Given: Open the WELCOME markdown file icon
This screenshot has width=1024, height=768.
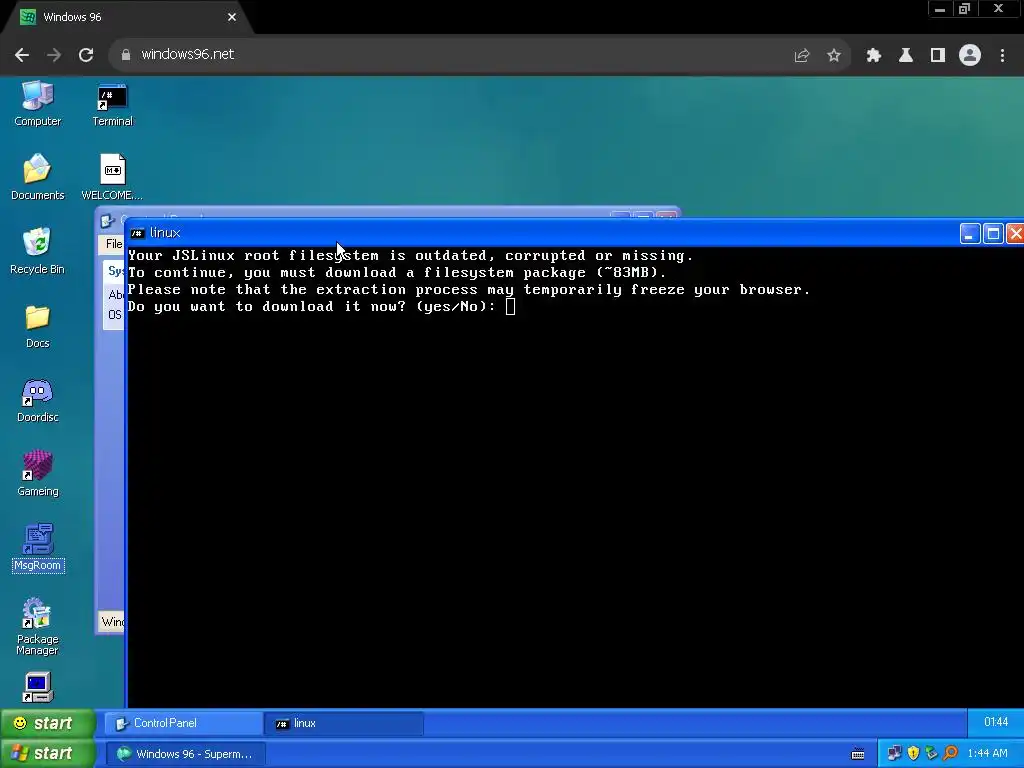Looking at the screenshot, I should (112, 177).
